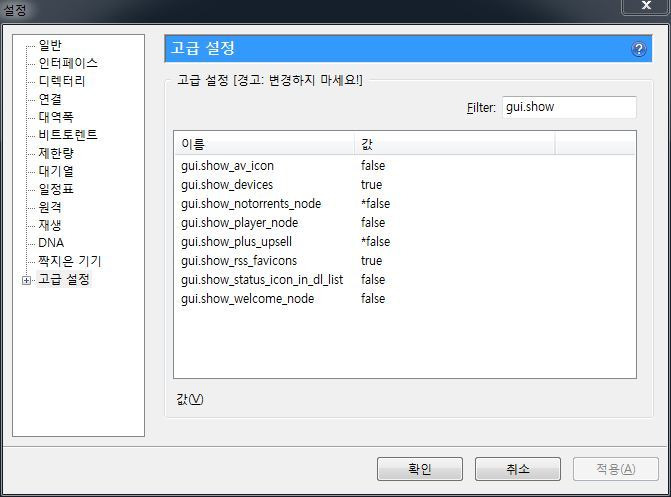Sort by 이름 column header
Image resolution: width=671 pixels, height=497 pixels.
[x=264, y=144]
